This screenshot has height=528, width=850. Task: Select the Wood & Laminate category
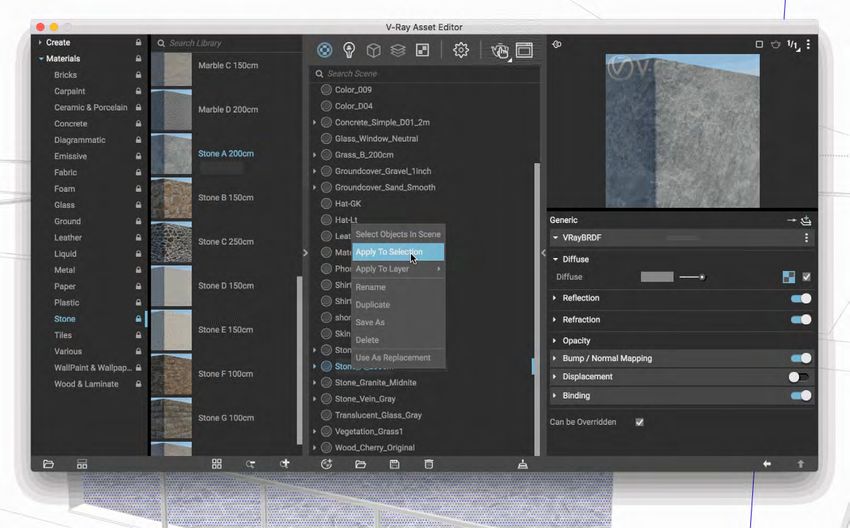coord(86,384)
